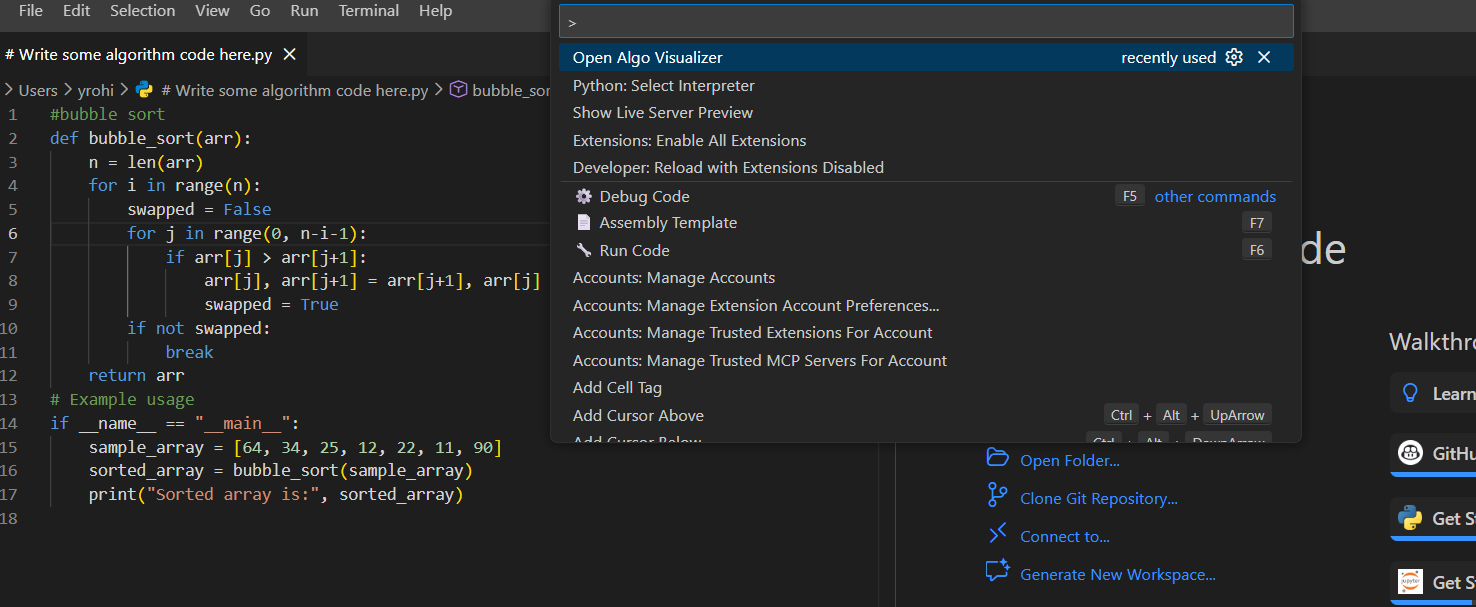Image resolution: width=1476 pixels, height=607 pixels.
Task: Choose Manage Trusted MCP Servers For Account
Action: (x=926, y=361)
